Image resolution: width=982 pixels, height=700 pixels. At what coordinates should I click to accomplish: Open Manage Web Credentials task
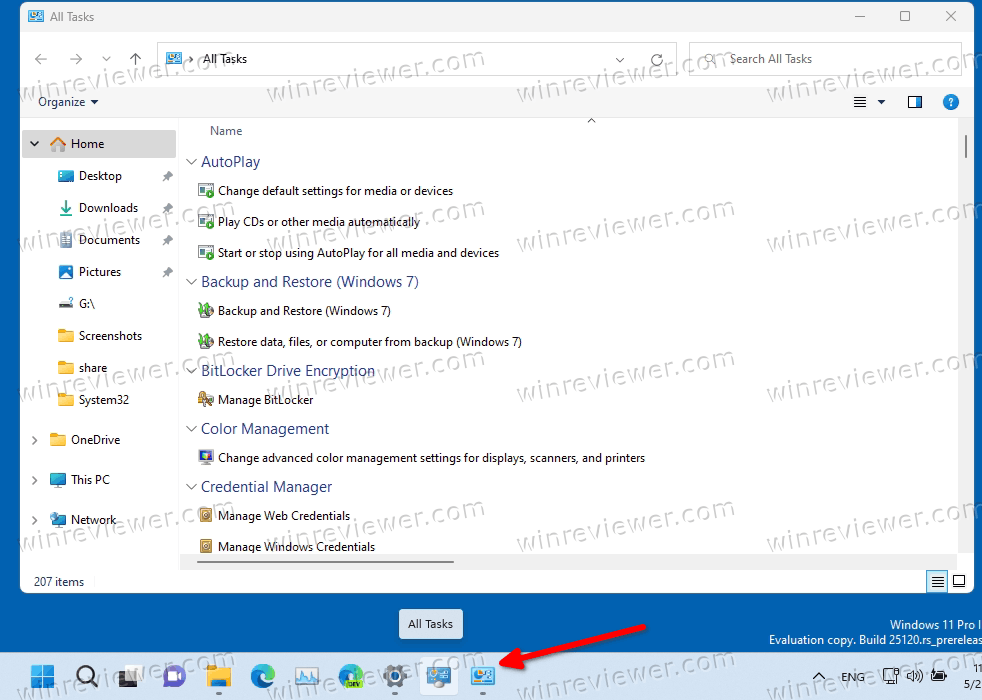coord(284,516)
